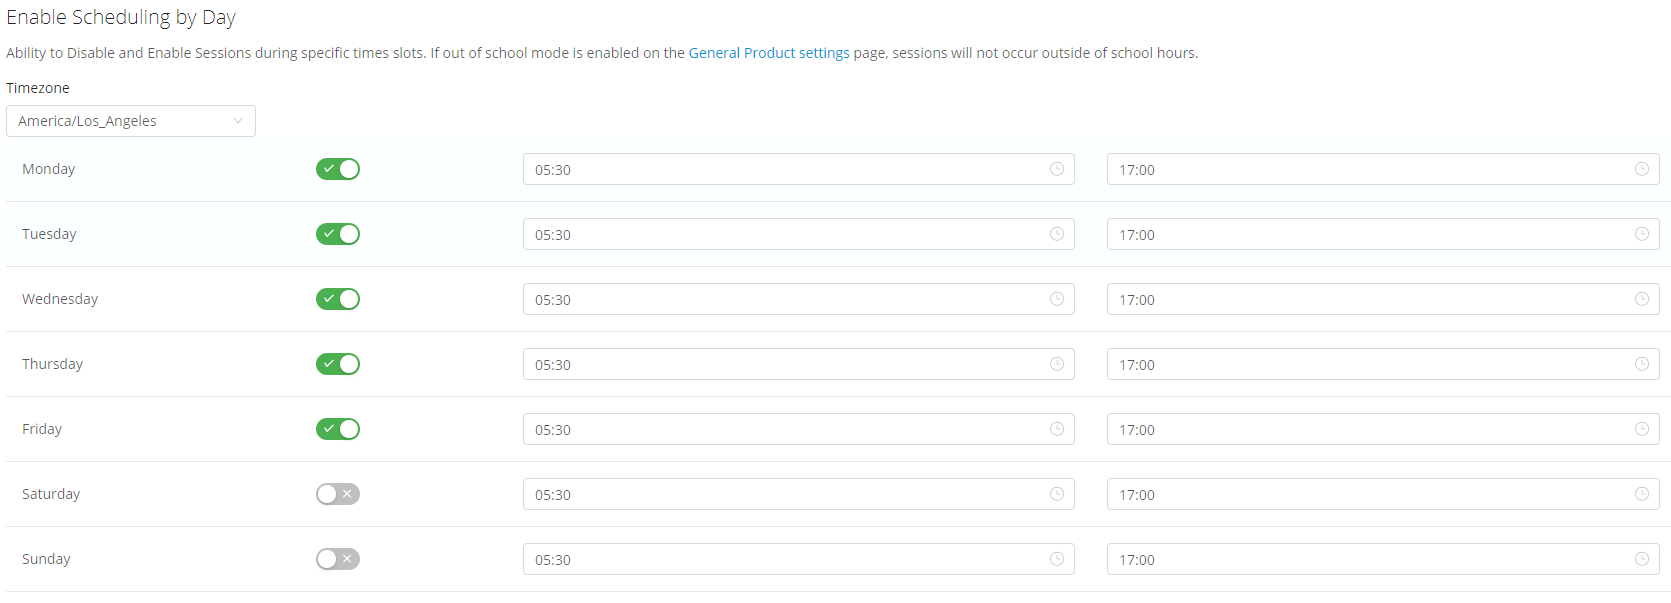1671x603 pixels.
Task: Open the Friday end time clock picker
Action: pos(1641,429)
